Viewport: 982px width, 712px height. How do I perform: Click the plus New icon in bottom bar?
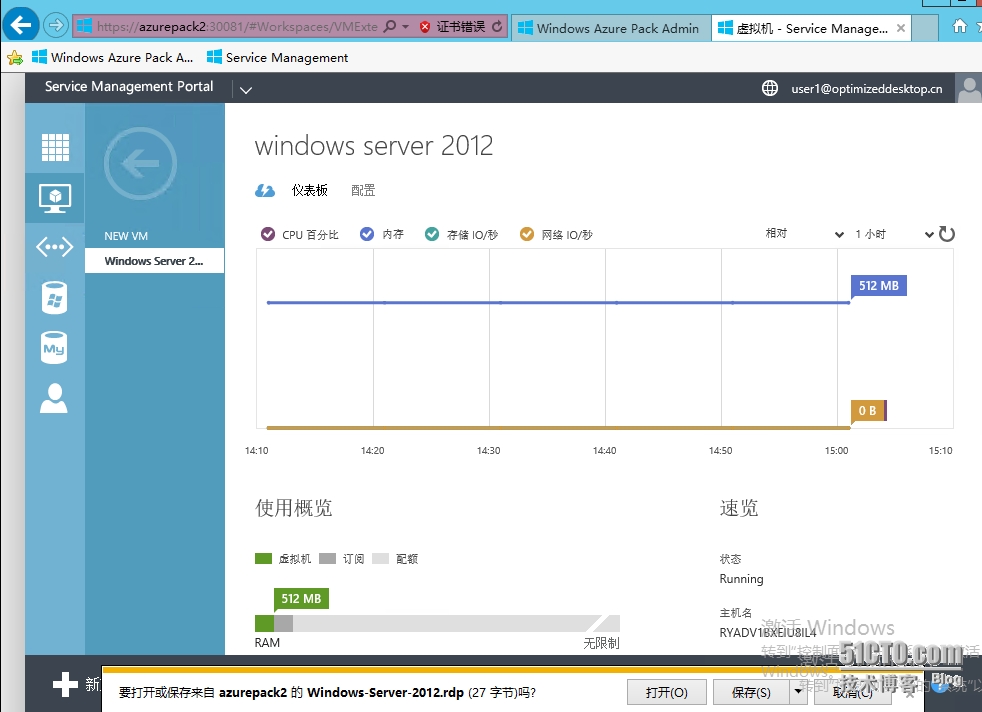(x=65, y=684)
